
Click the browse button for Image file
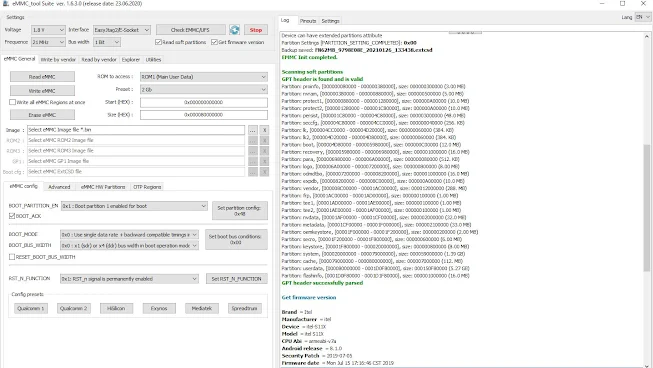pos(252,130)
